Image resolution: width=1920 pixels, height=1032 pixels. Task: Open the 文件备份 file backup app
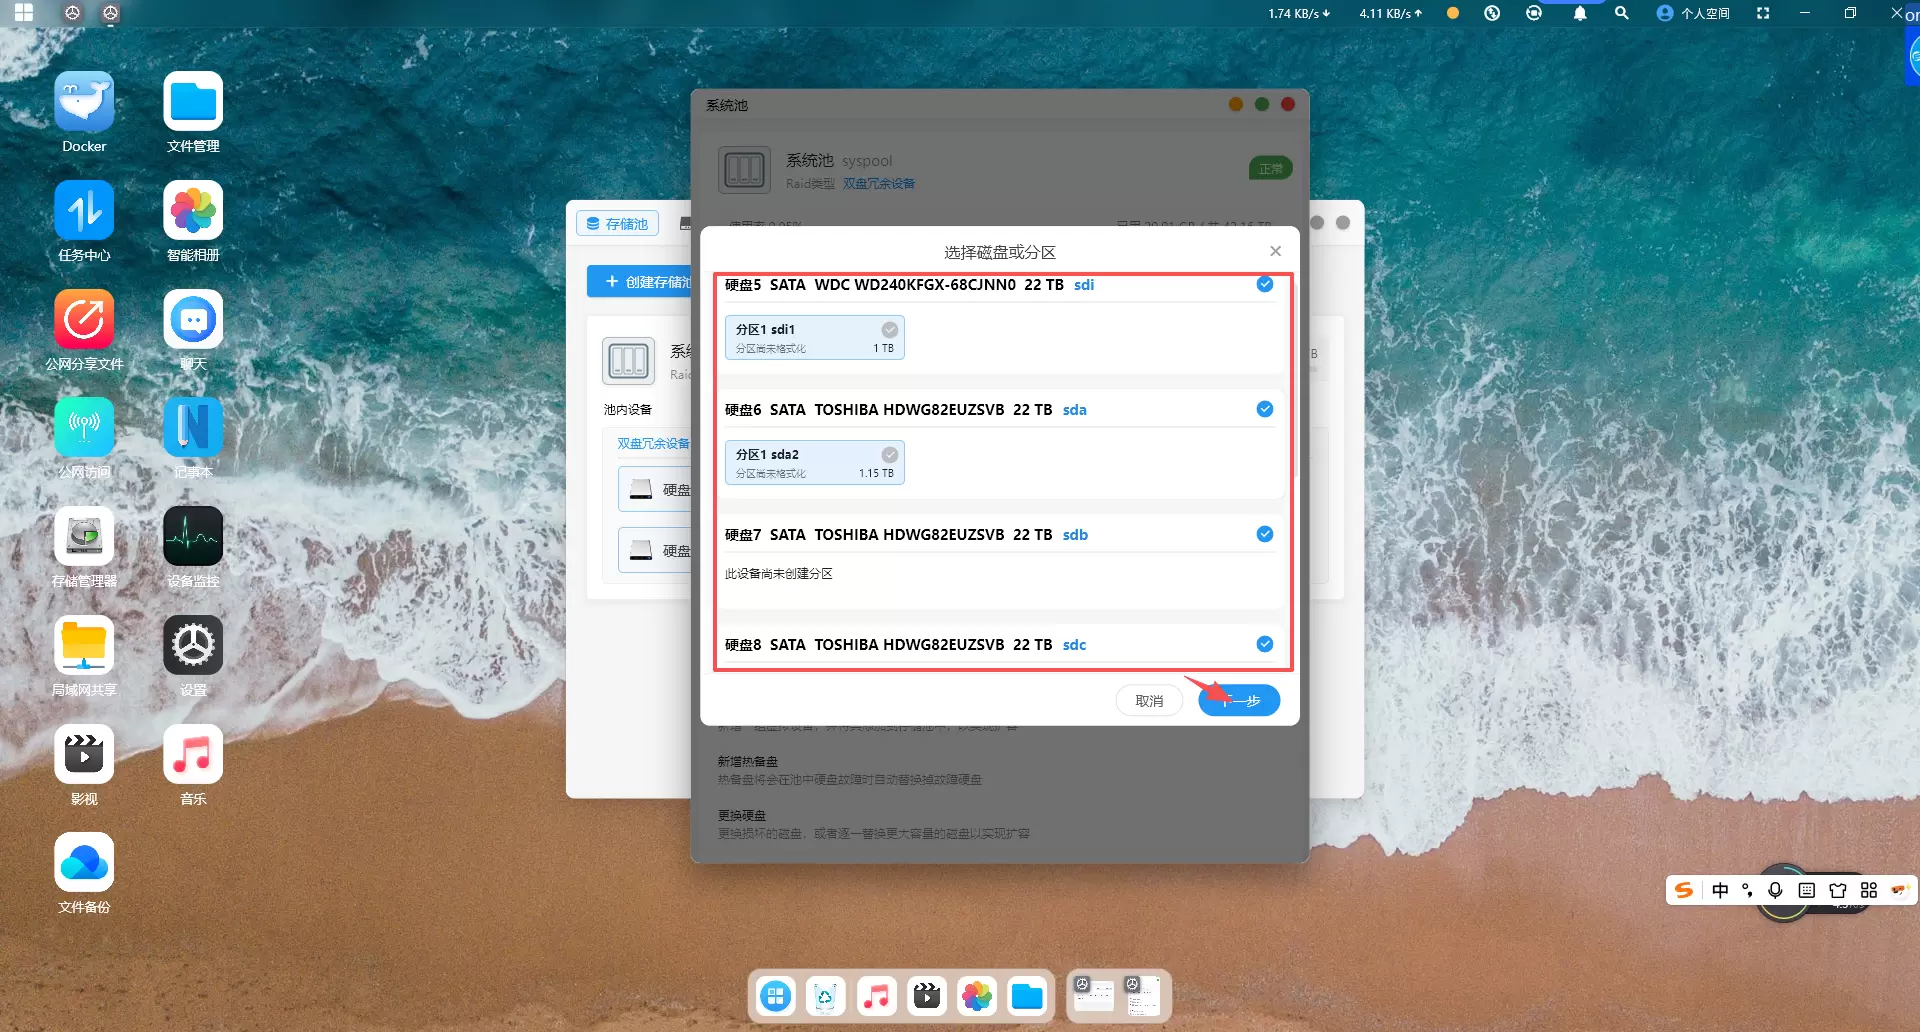pos(84,863)
